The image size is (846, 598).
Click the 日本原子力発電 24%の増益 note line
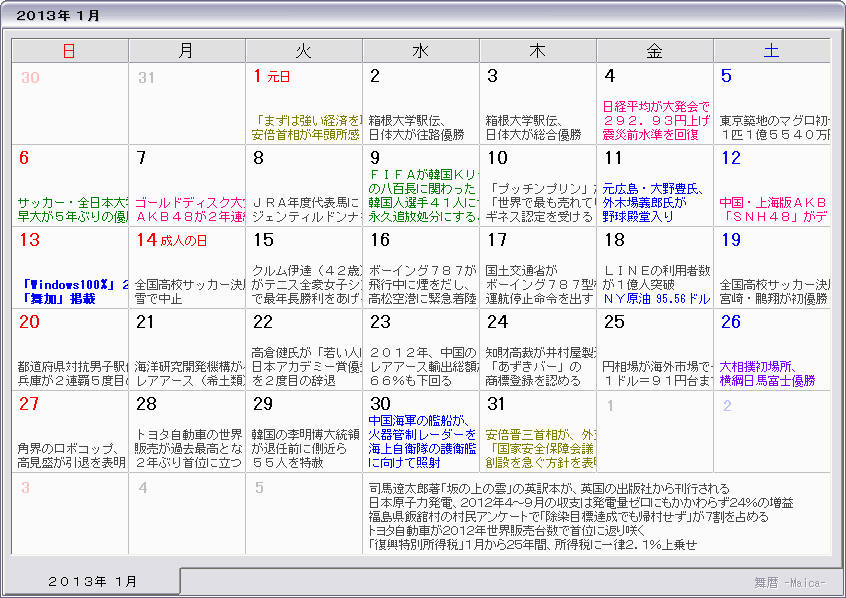tap(581, 503)
